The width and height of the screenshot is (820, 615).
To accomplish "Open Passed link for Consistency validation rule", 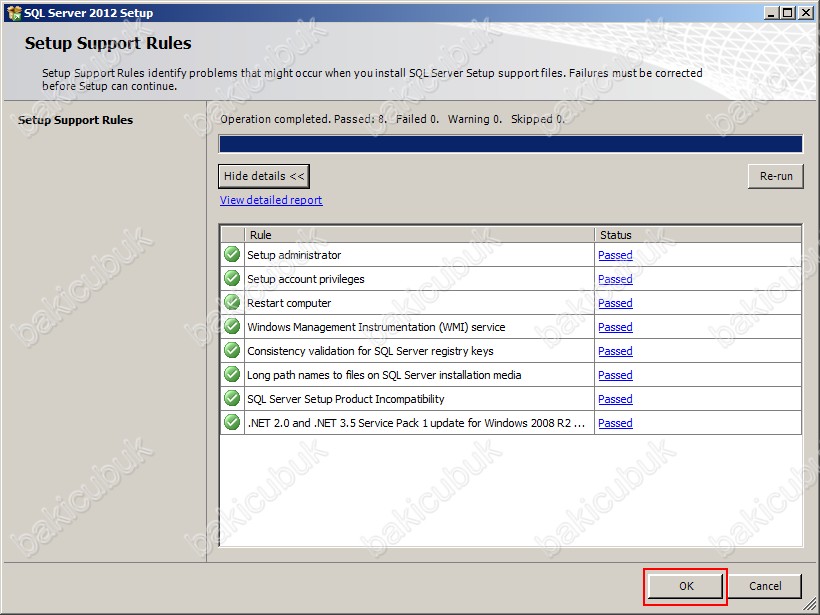I will point(615,351).
